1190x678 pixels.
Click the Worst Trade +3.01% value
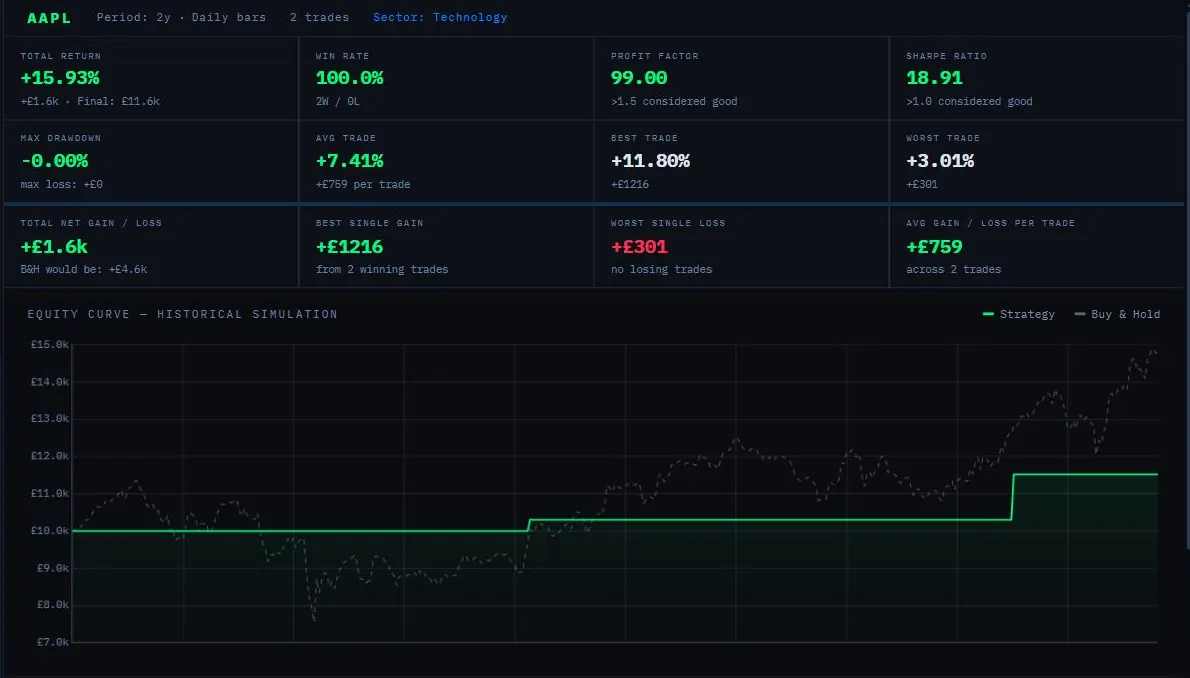tap(940, 160)
